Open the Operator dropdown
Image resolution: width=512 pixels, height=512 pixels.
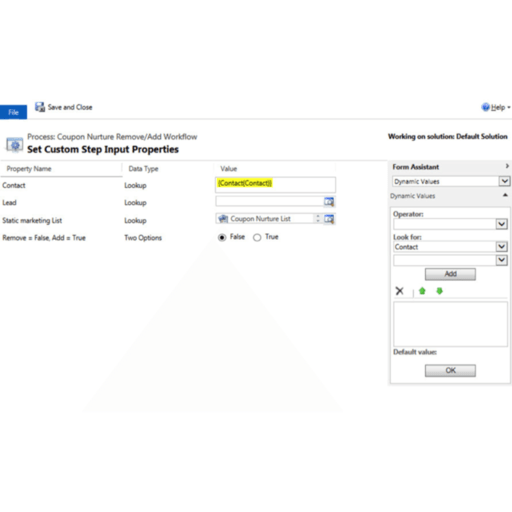[502, 224]
